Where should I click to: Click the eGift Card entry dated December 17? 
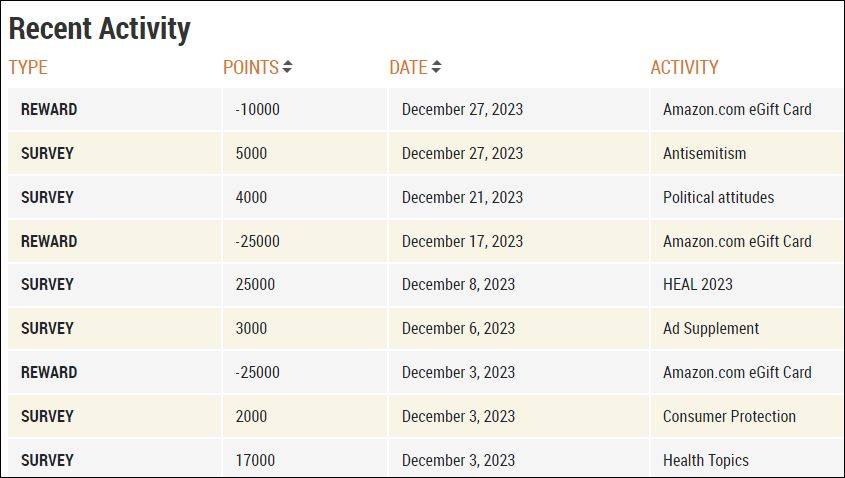pyautogui.click(x=737, y=242)
